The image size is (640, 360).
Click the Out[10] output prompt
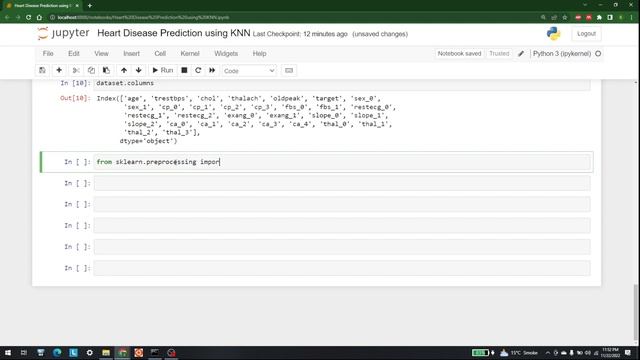(75, 98)
